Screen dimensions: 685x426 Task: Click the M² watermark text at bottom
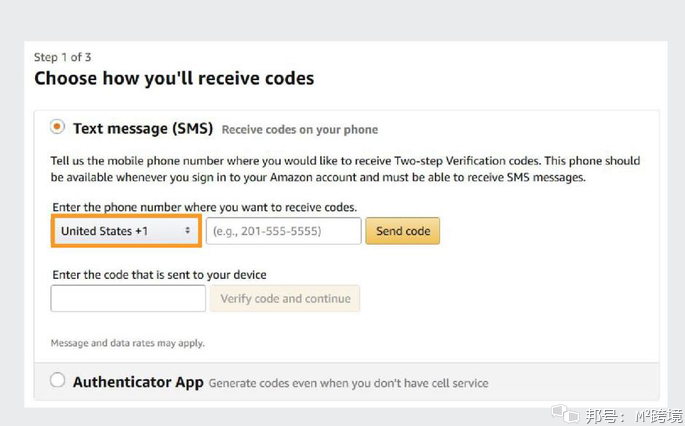tap(659, 415)
